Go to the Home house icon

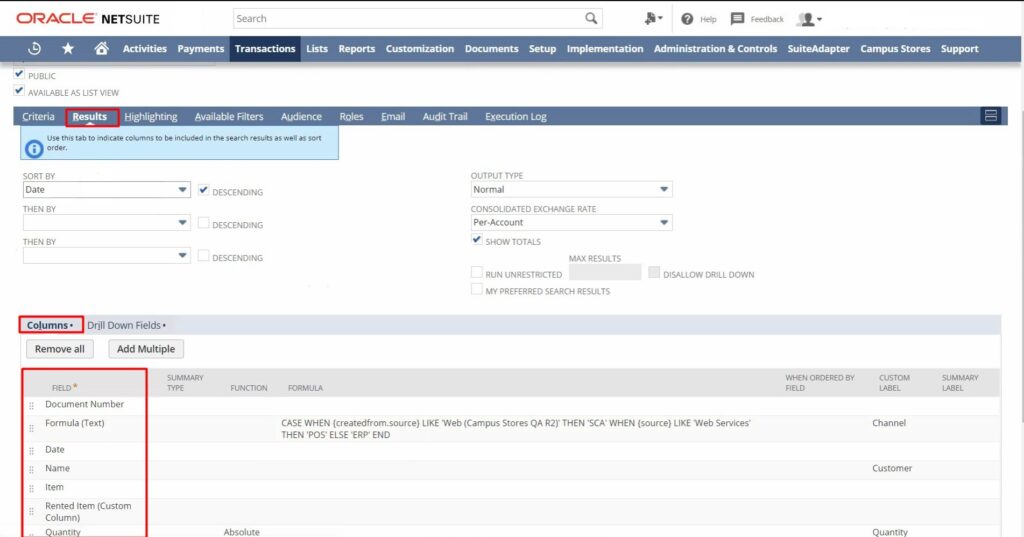(101, 48)
